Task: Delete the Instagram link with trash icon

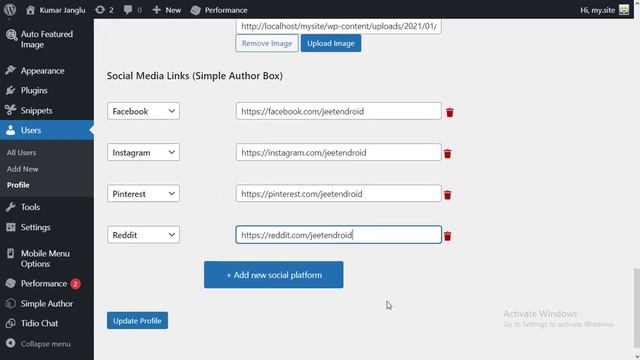Action: [448, 153]
